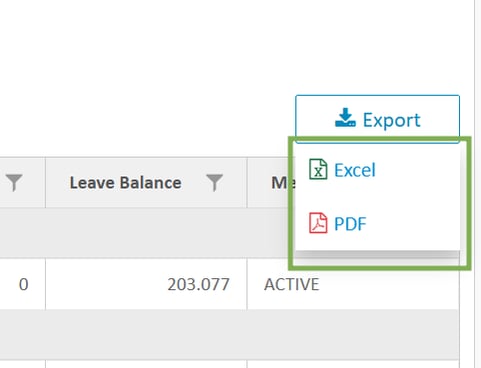Click the cell showing value 0
This screenshot has width=481, height=368.
[22, 284]
